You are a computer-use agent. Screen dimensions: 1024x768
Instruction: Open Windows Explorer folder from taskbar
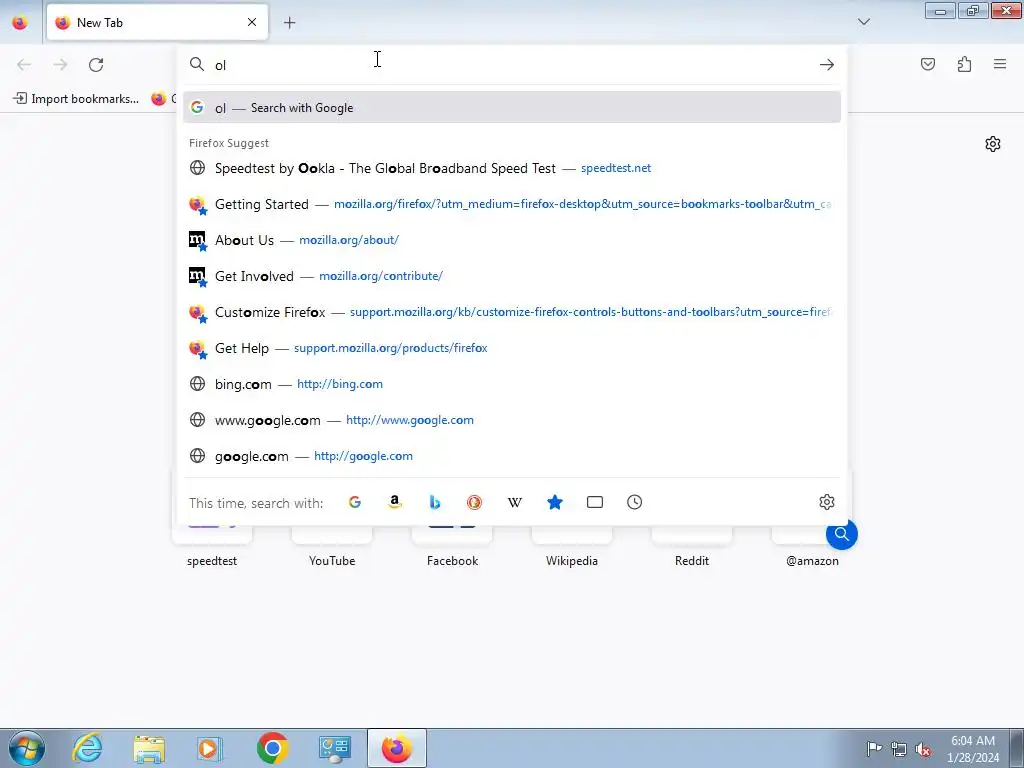click(149, 748)
